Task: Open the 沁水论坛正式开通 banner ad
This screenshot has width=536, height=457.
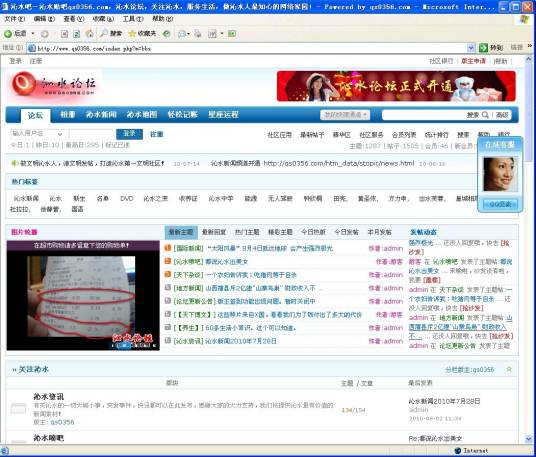Action: [x=396, y=86]
